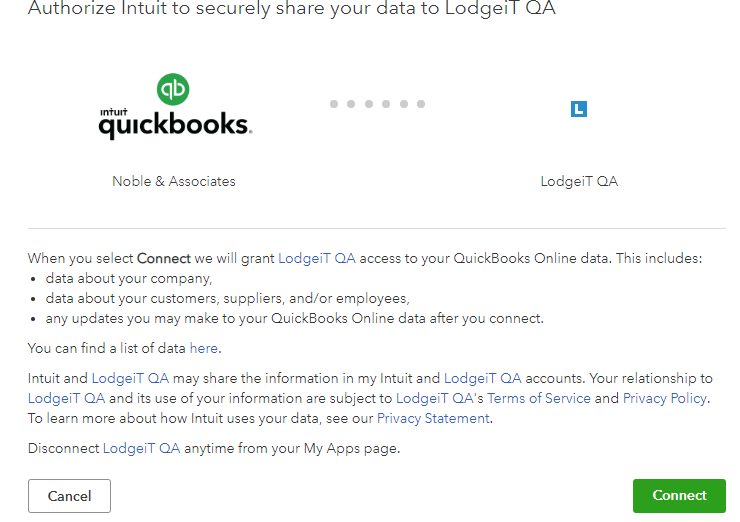Click the first gray connection progress dot
This screenshot has height=522, width=740.
click(334, 104)
